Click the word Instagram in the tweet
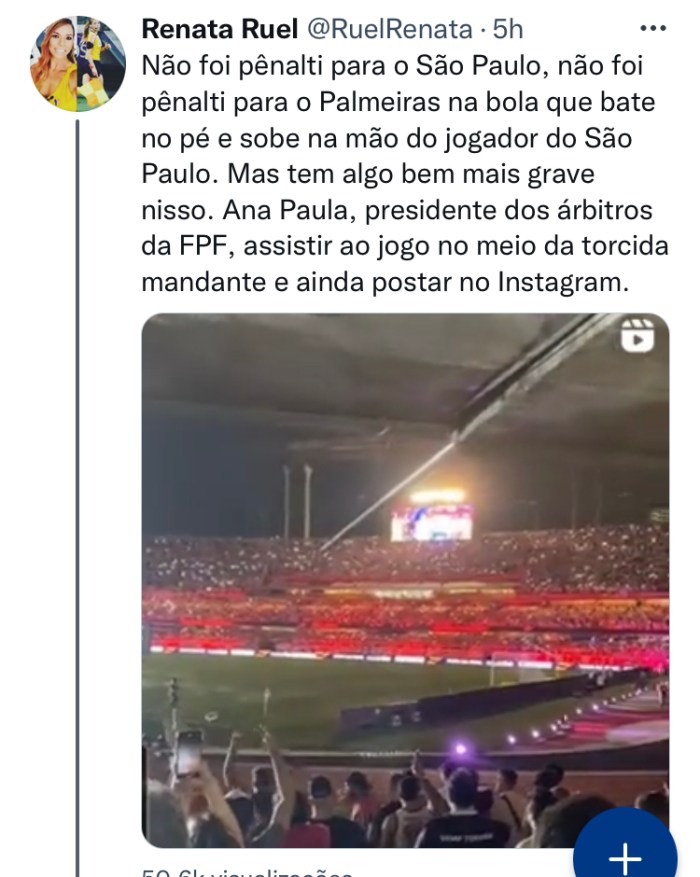 click(x=562, y=283)
